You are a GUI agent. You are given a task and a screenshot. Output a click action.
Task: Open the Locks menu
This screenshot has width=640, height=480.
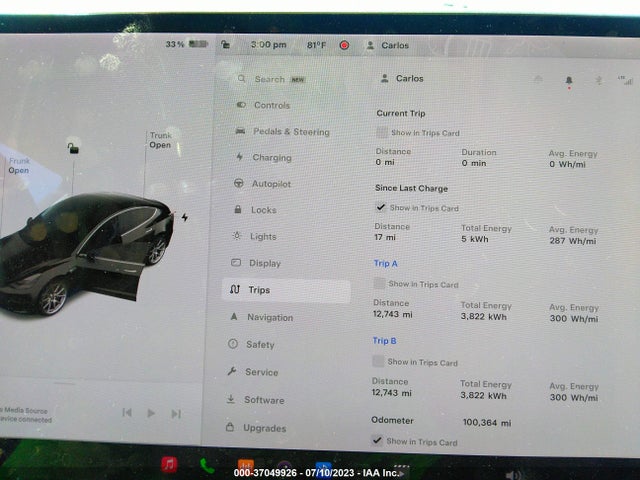255,210
